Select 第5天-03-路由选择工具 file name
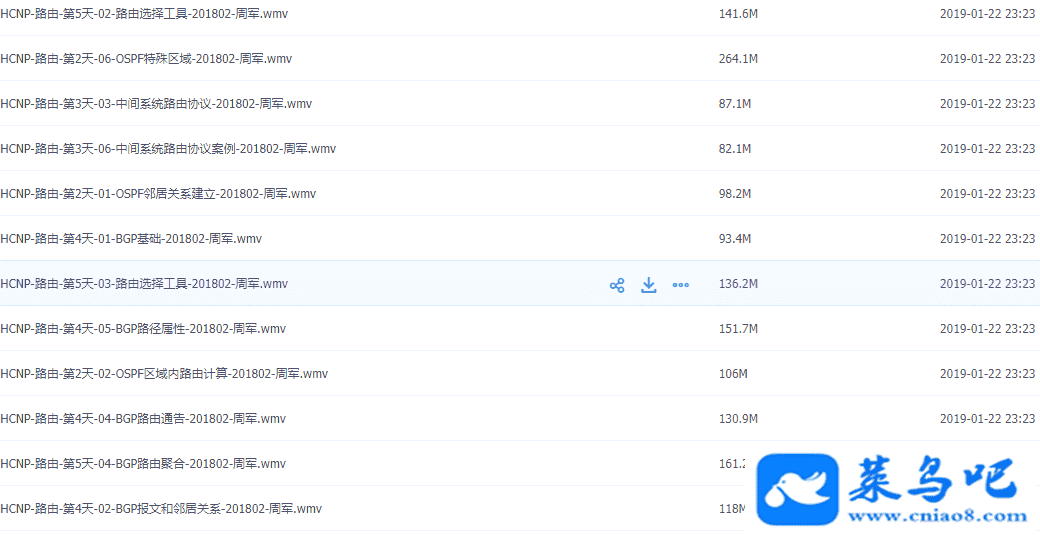The height and width of the screenshot is (537, 1040). [x=144, y=284]
